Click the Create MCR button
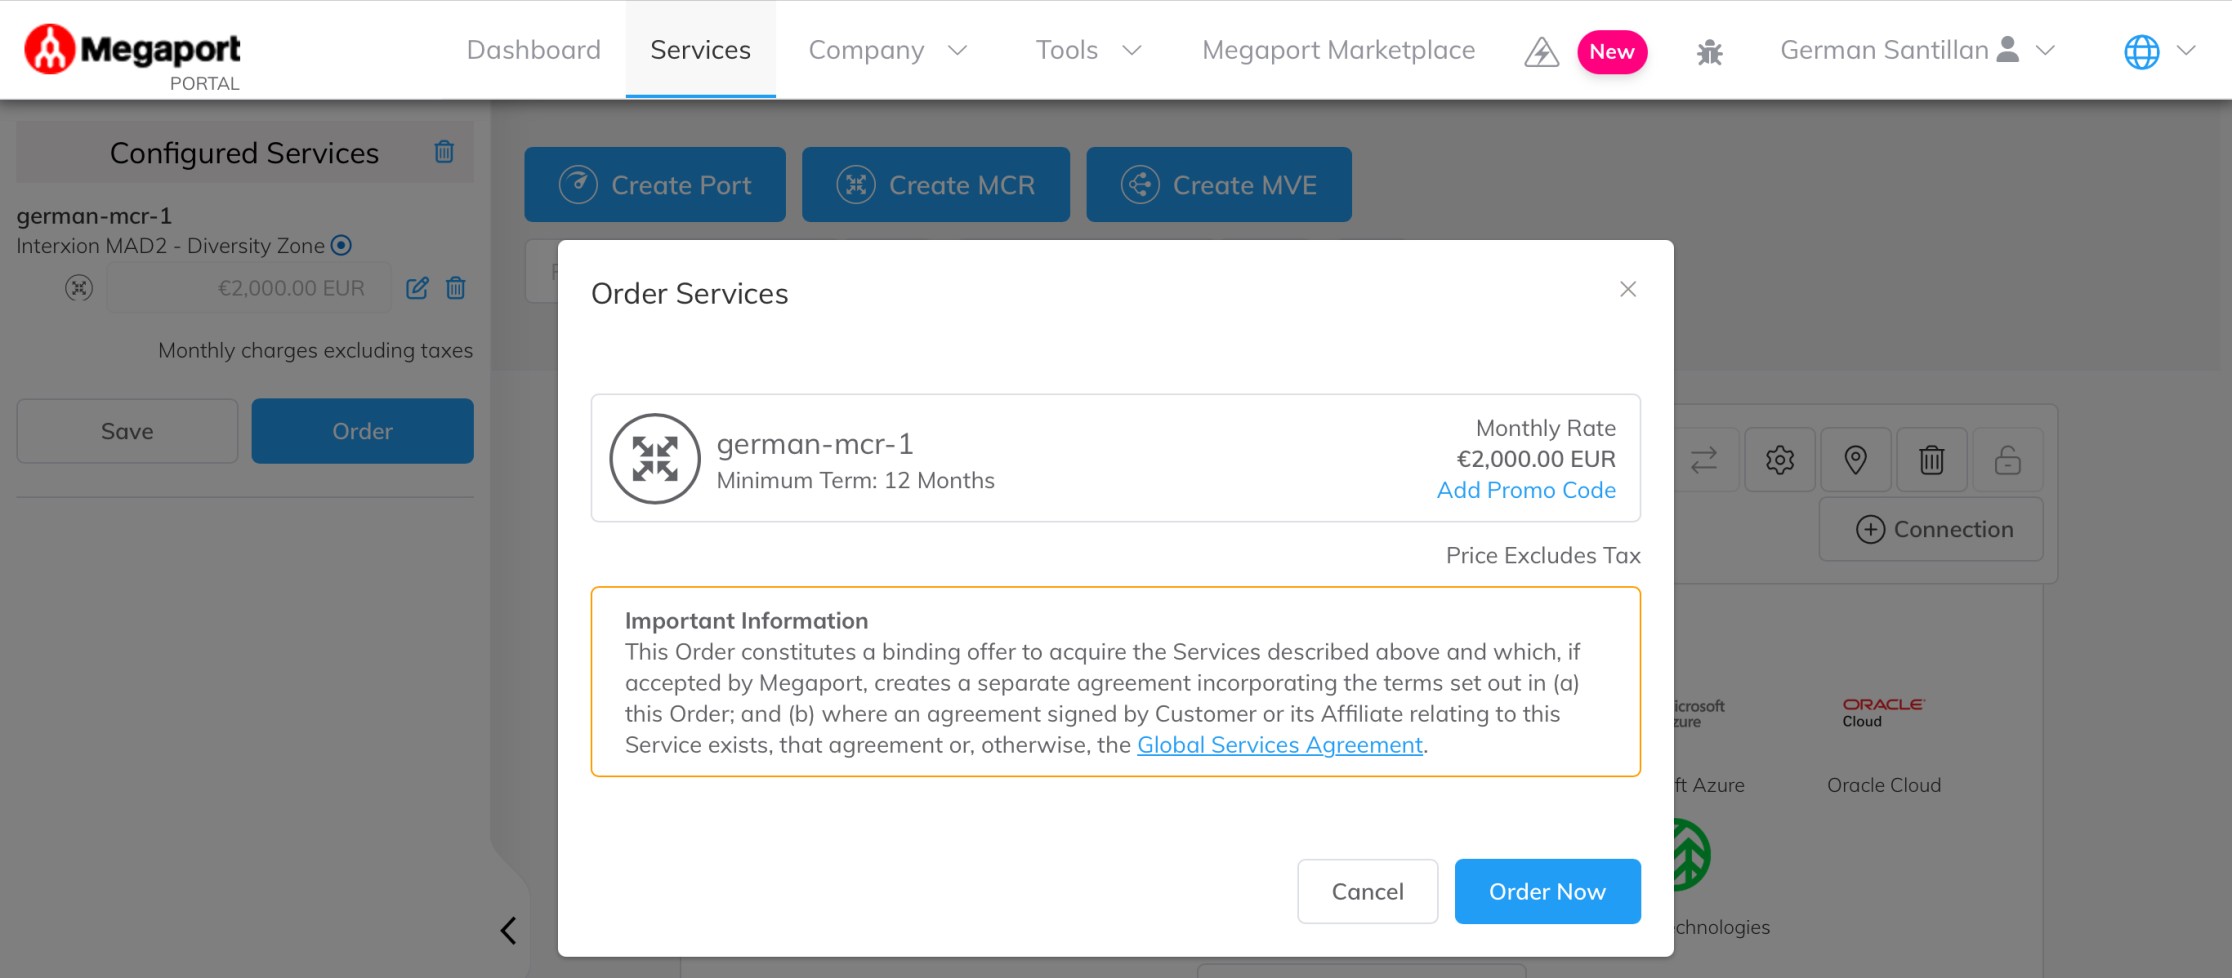The width and height of the screenshot is (2232, 978). pos(936,185)
